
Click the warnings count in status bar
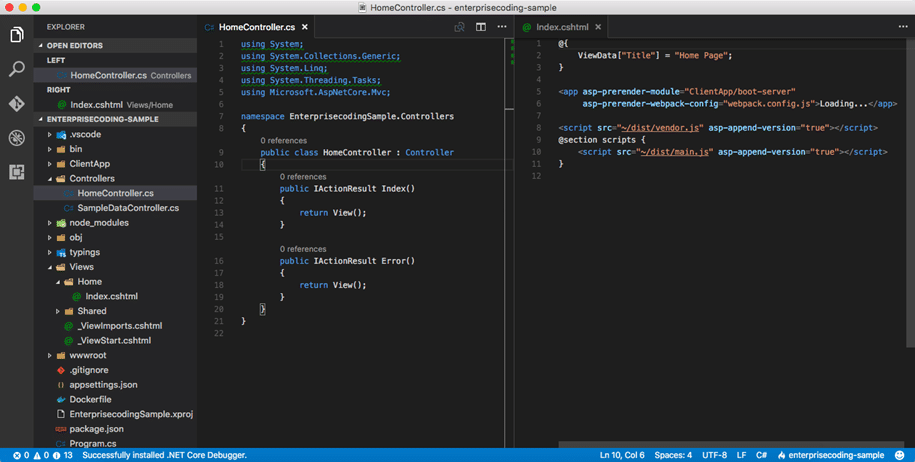coord(40,455)
